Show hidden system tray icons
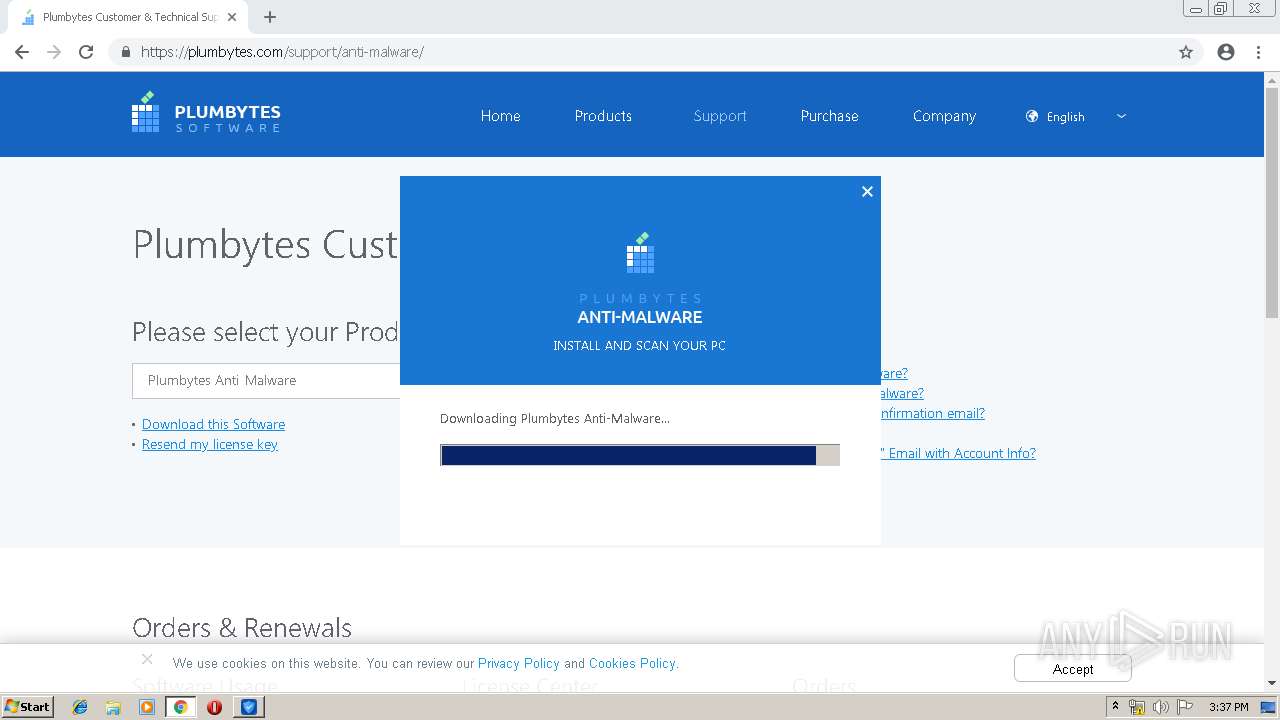 tap(1116, 707)
